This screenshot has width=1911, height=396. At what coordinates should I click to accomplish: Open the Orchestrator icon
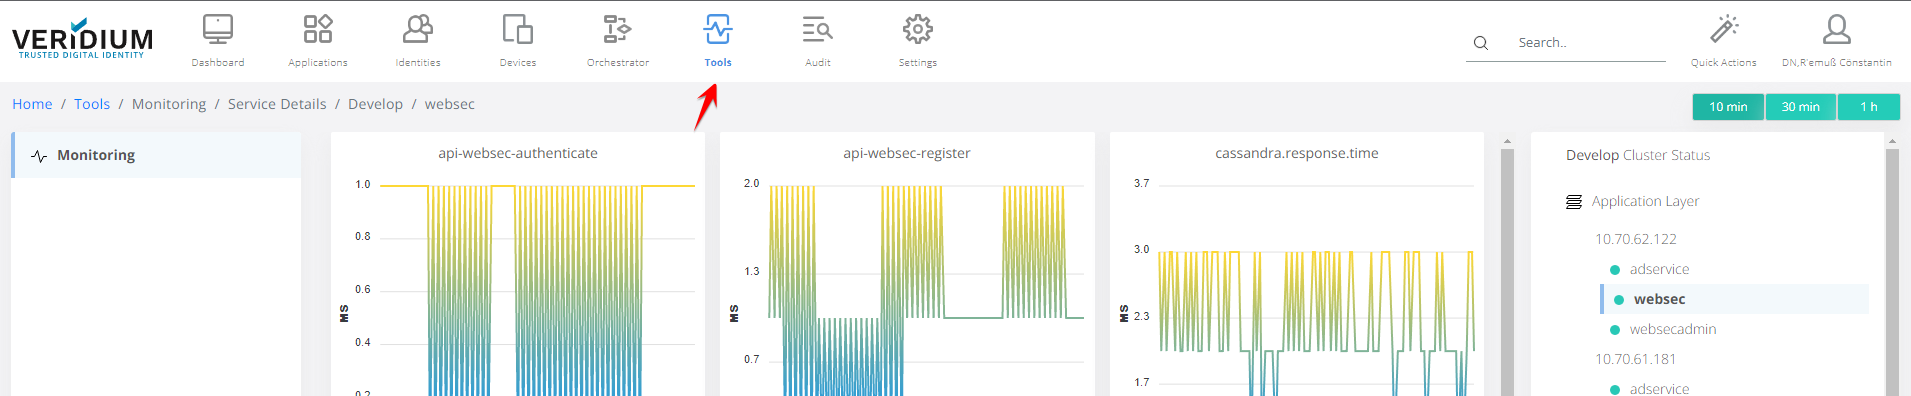(x=618, y=29)
